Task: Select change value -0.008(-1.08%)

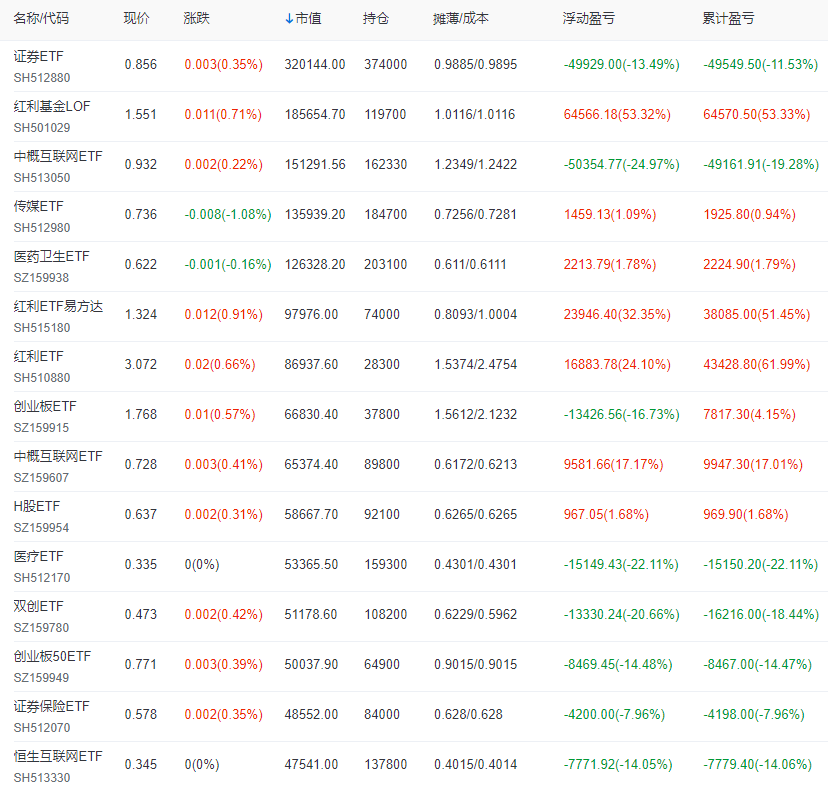Action: pyautogui.click(x=228, y=214)
